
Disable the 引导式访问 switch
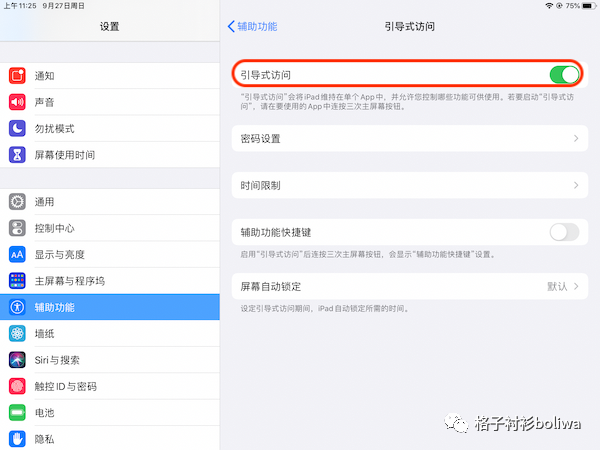point(564,75)
